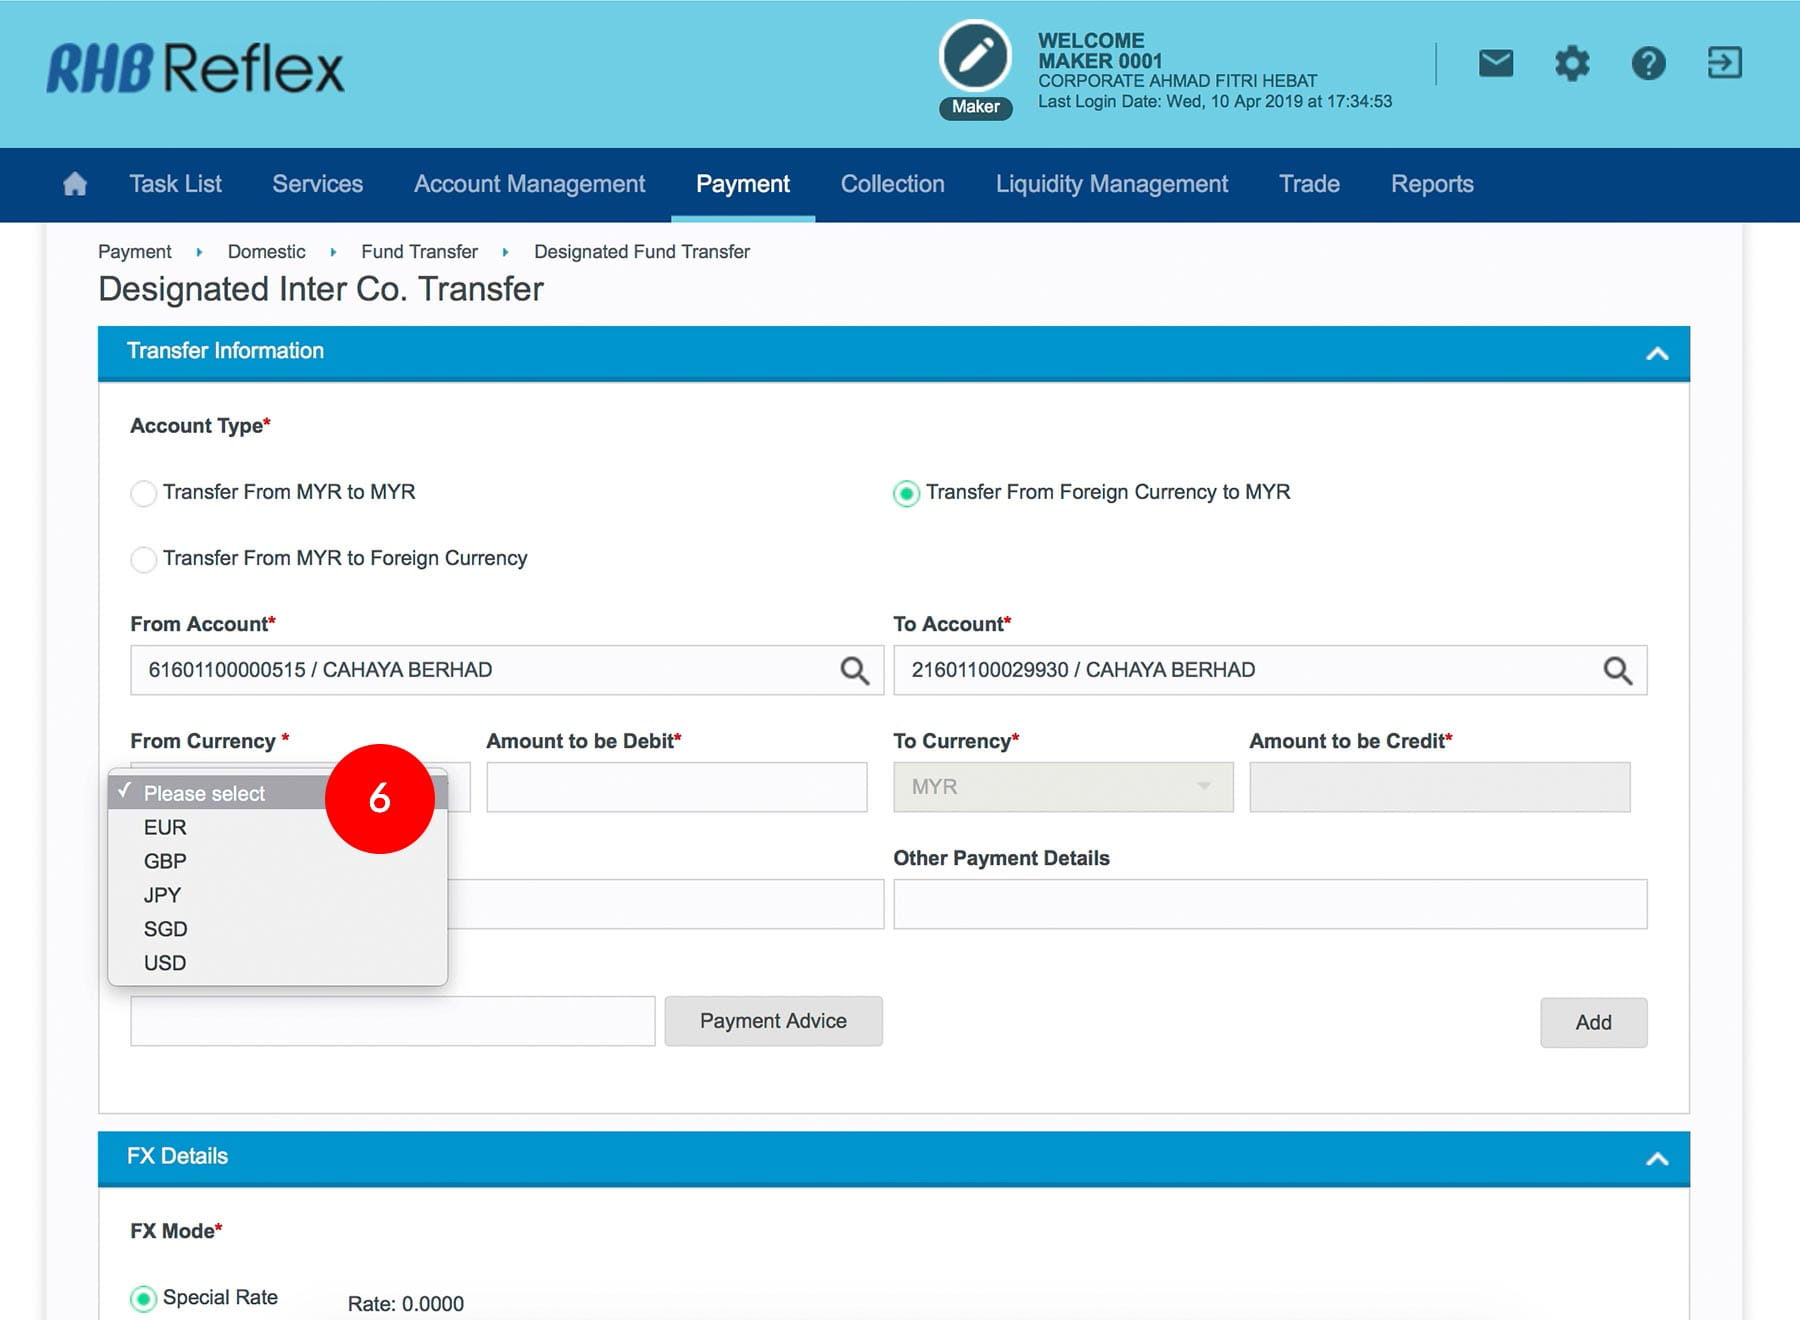Click the Maker pencil profile icon
This screenshot has width=1800, height=1320.
click(975, 57)
